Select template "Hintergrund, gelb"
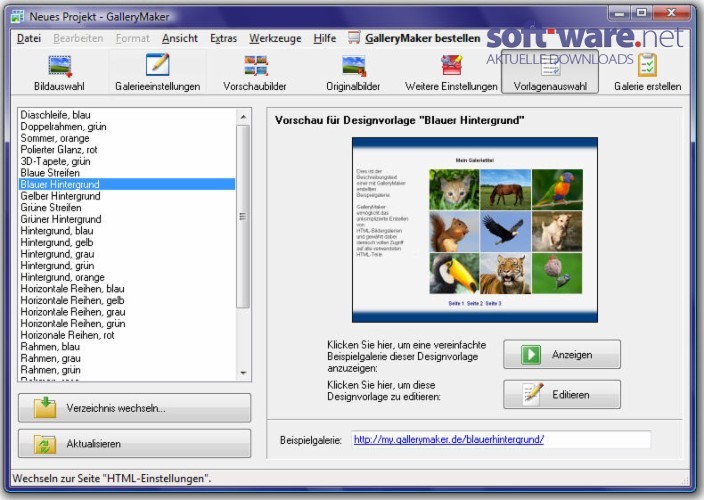704x500 pixels. [x=127, y=242]
